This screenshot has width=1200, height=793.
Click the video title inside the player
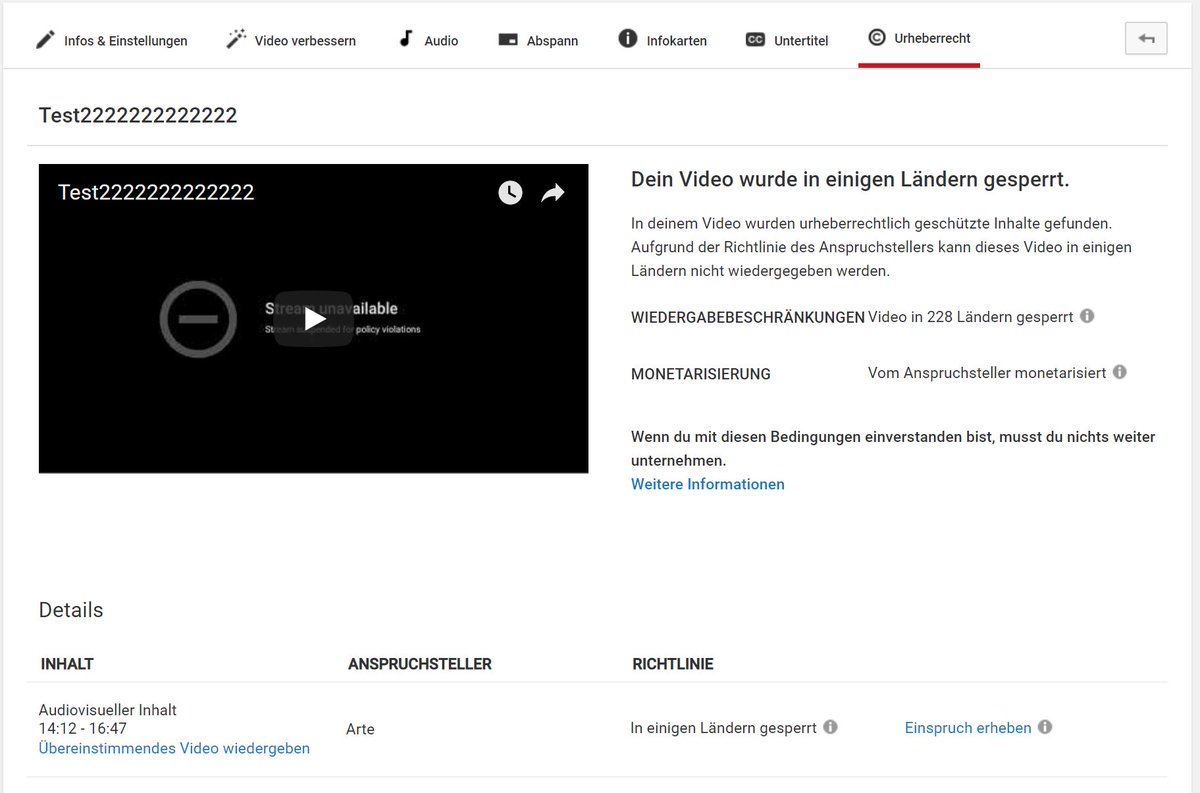[x=156, y=192]
